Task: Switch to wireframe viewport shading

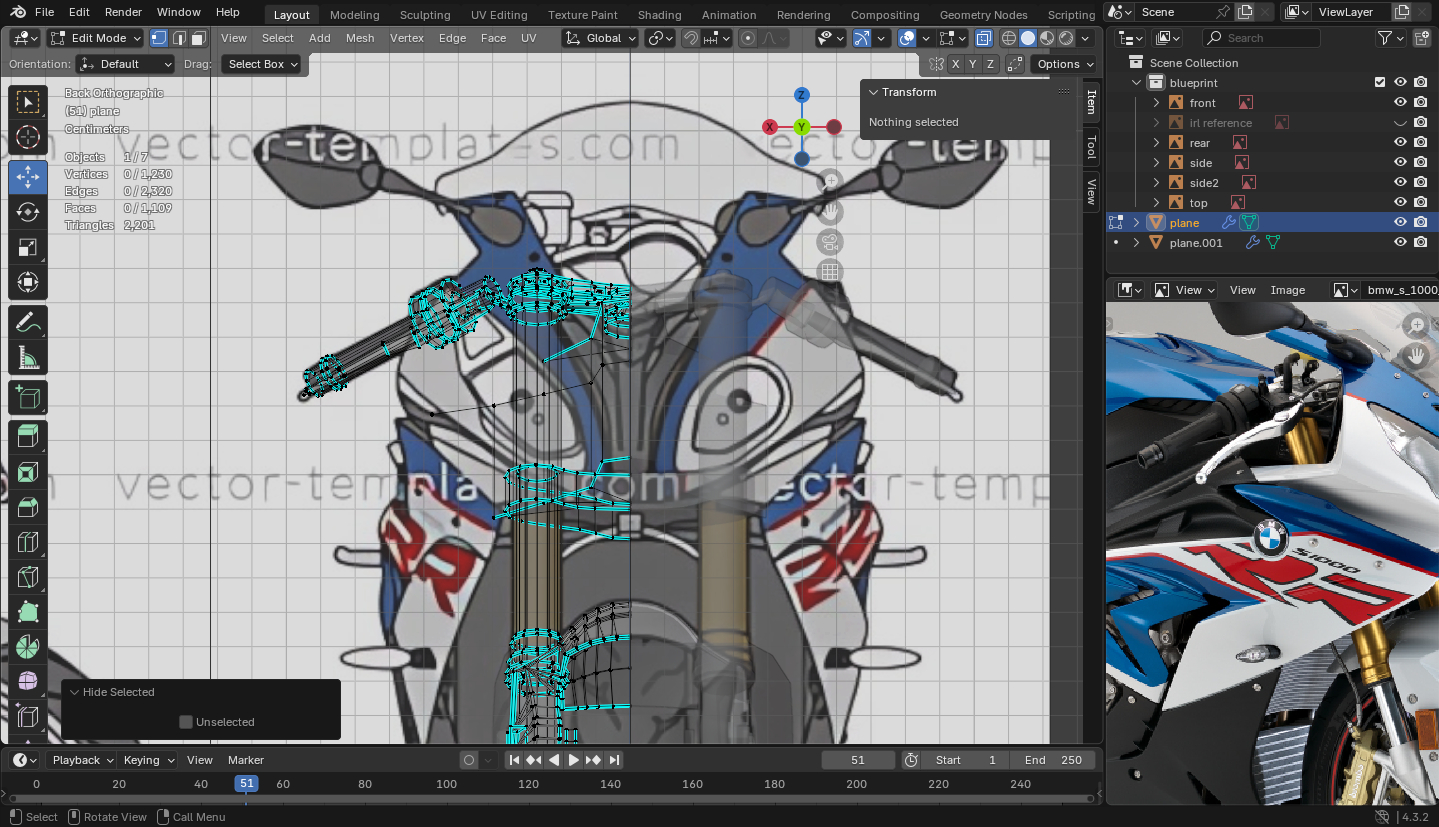Action: tap(1008, 38)
